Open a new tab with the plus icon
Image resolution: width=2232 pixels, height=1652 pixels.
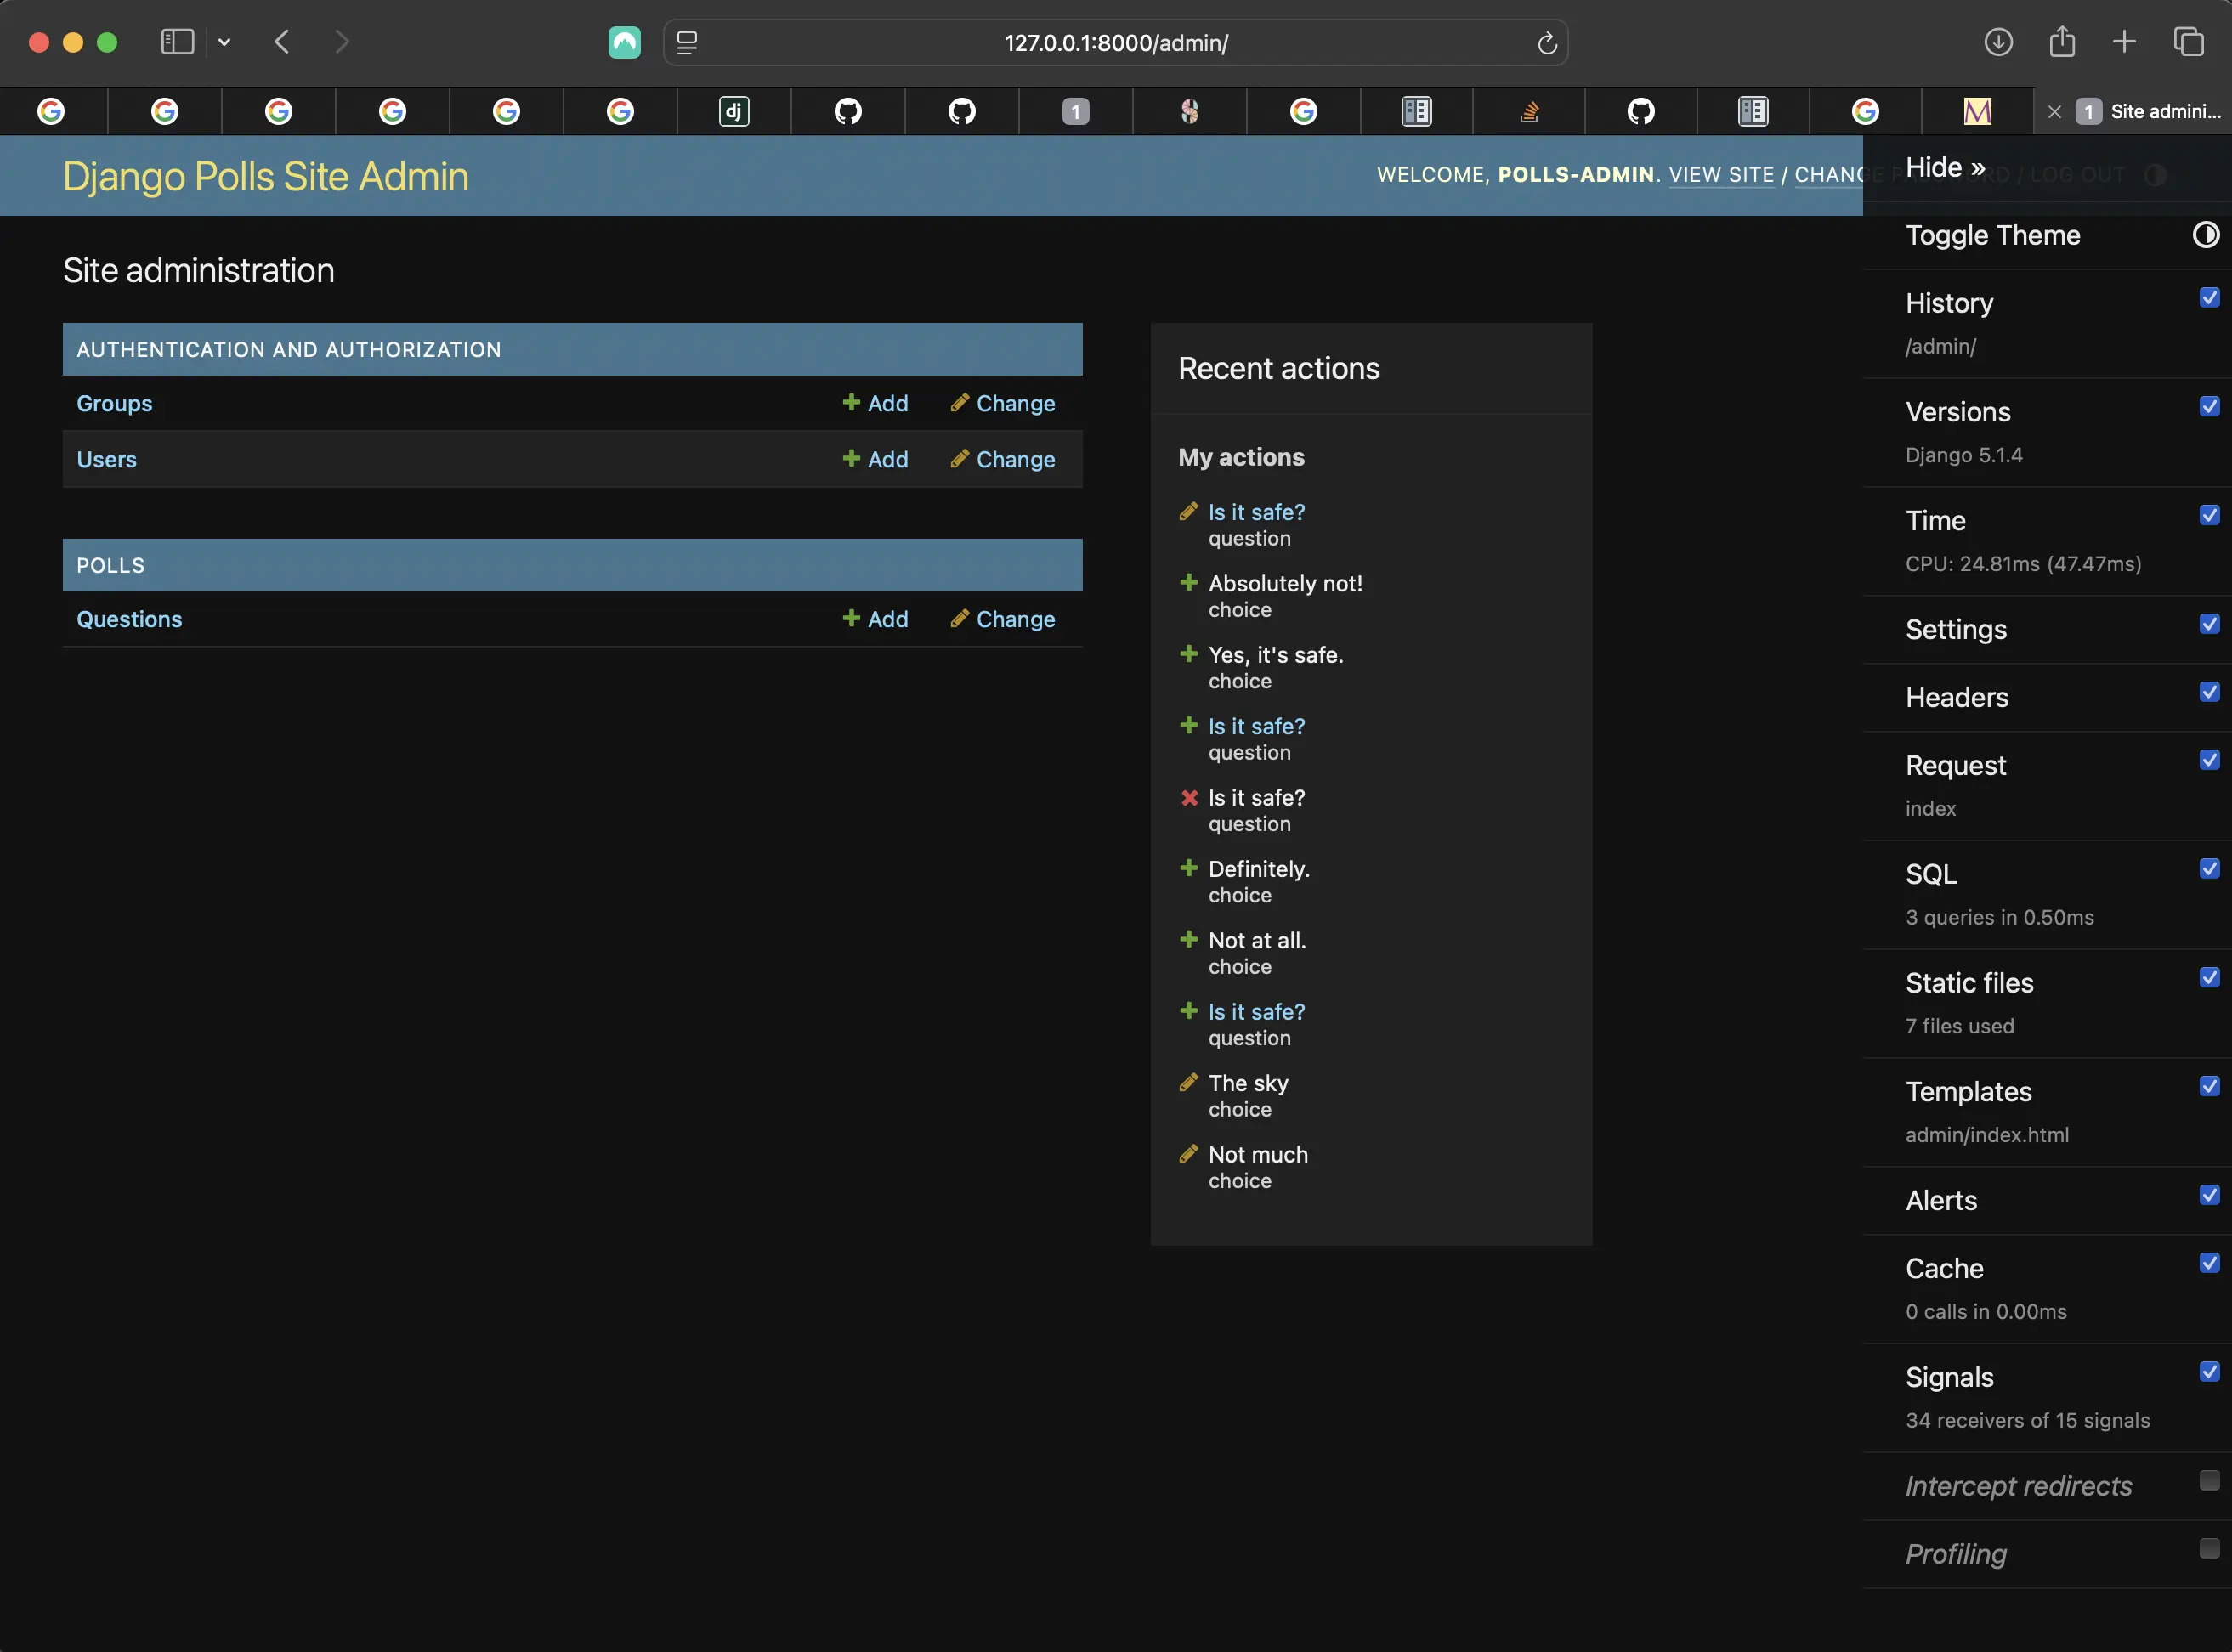click(x=2124, y=42)
